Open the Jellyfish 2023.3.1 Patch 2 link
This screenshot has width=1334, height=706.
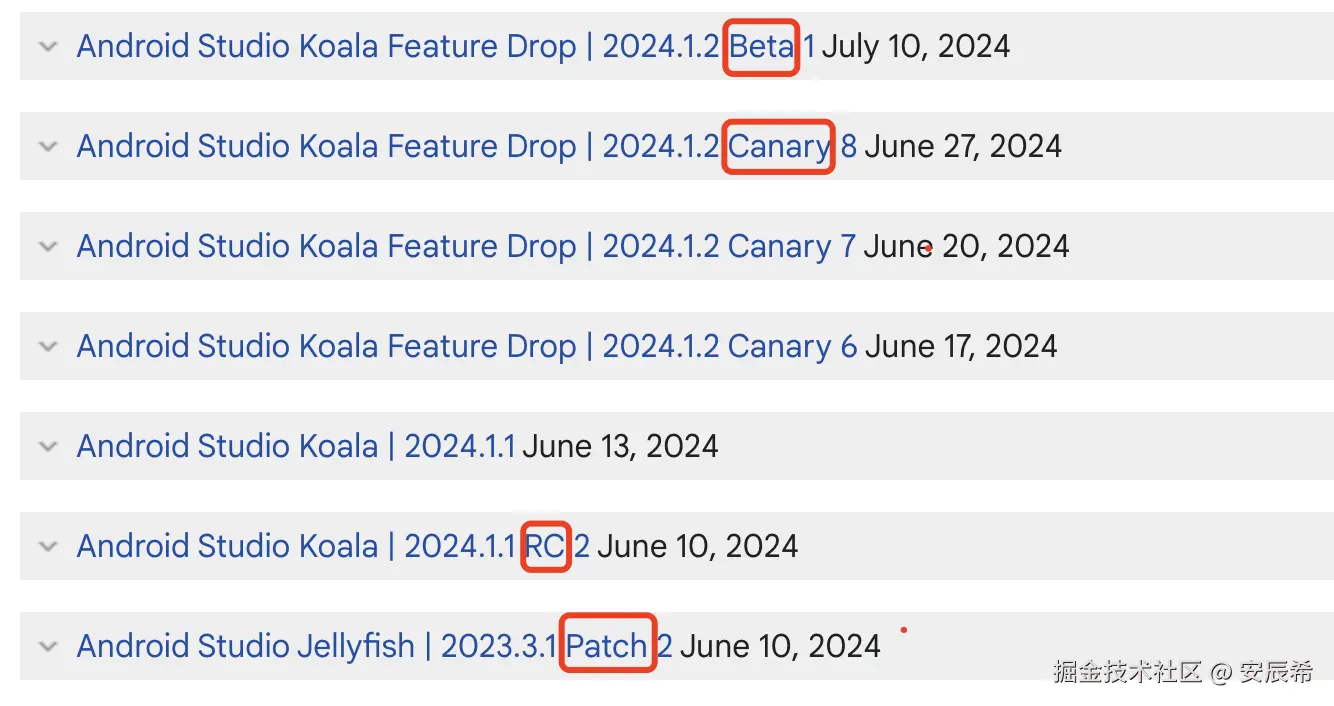pos(374,646)
